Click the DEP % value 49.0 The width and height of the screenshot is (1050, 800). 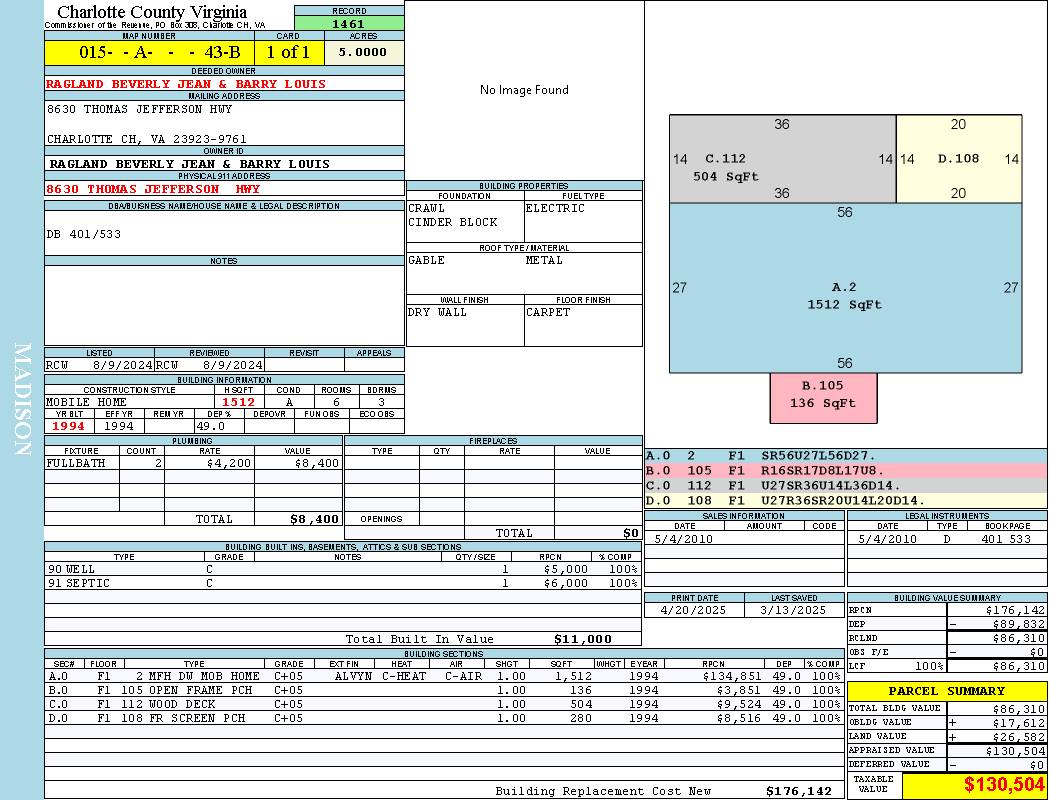[x=210, y=426]
